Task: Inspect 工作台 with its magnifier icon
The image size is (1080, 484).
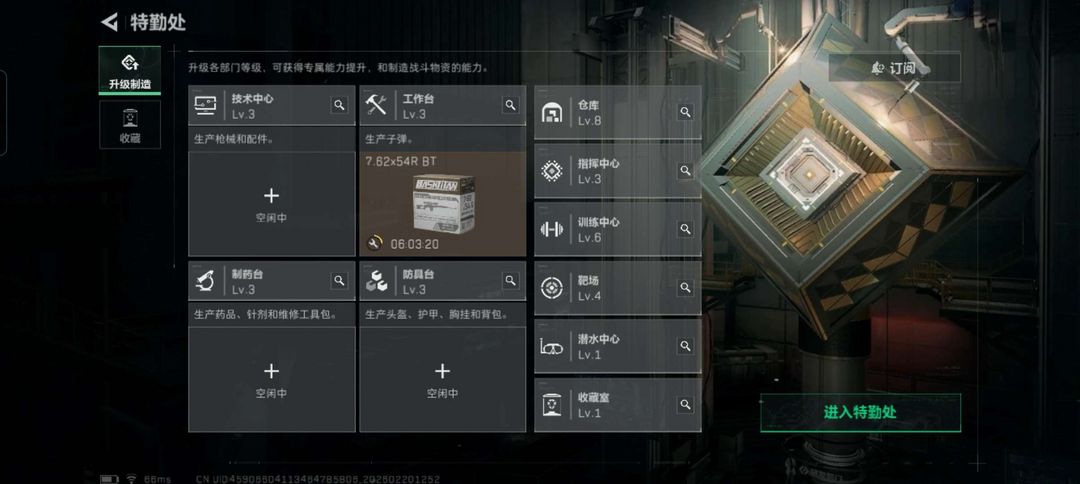Action: coord(510,105)
